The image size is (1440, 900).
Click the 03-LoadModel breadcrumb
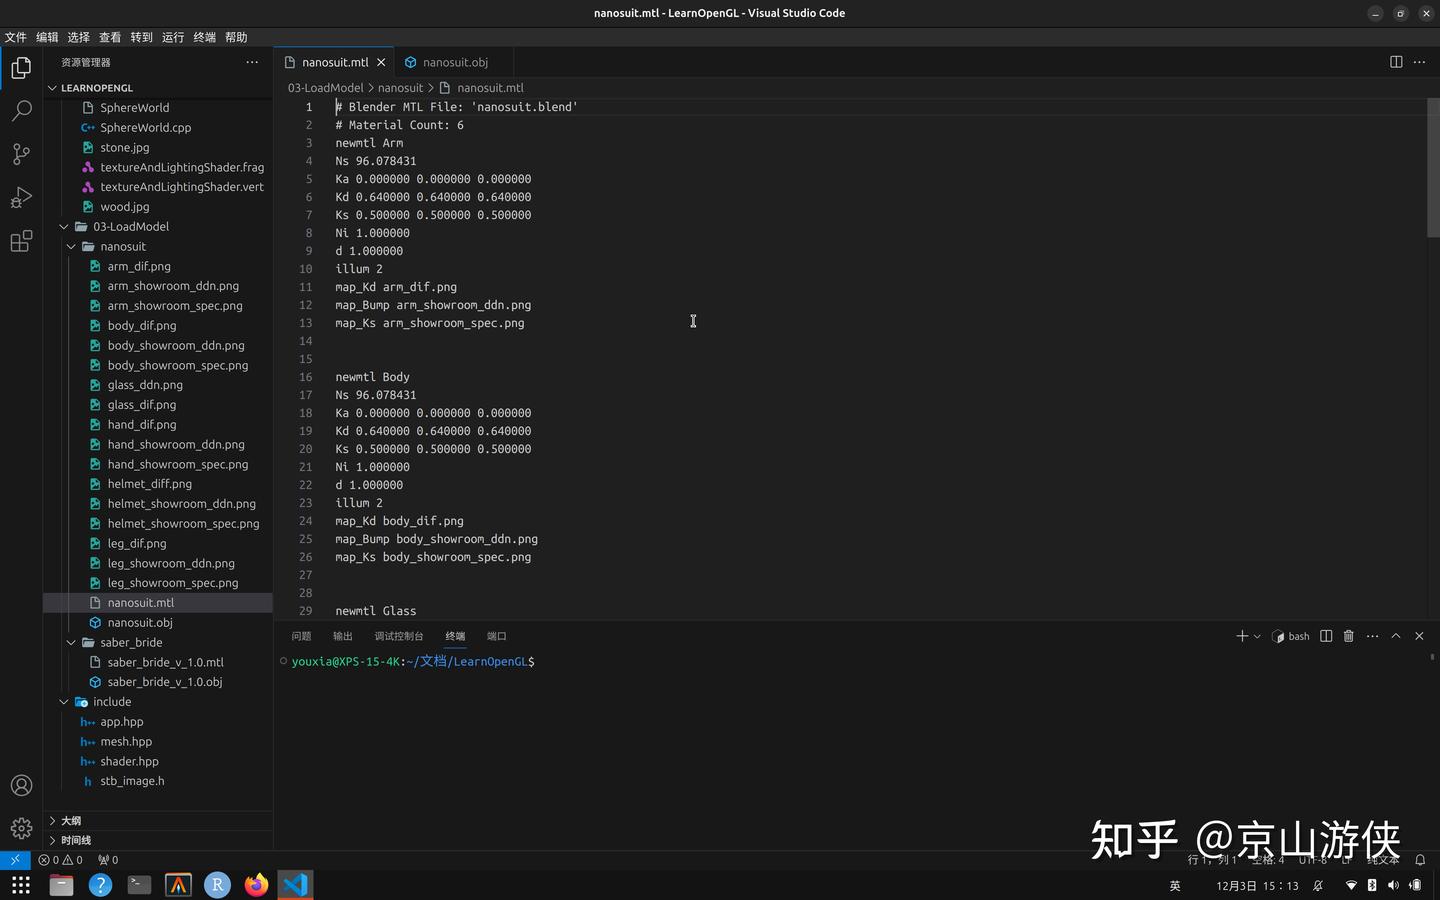[x=325, y=87]
